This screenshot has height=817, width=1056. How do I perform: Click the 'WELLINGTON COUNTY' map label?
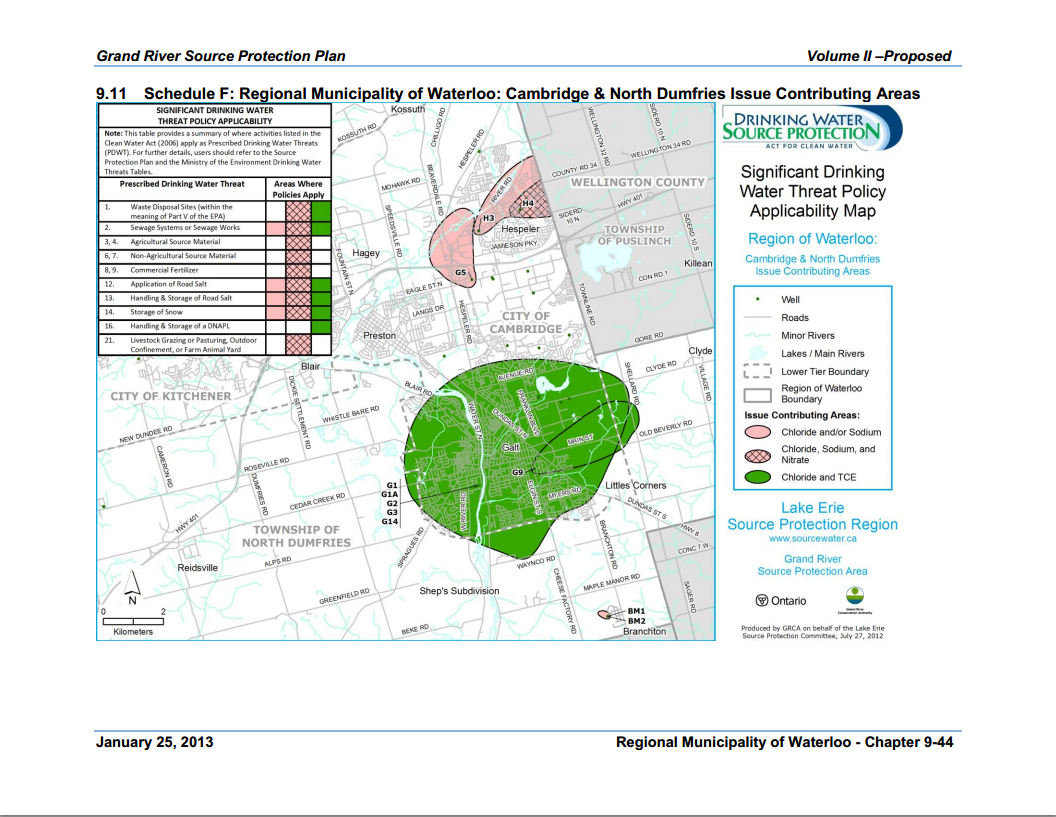tap(638, 183)
